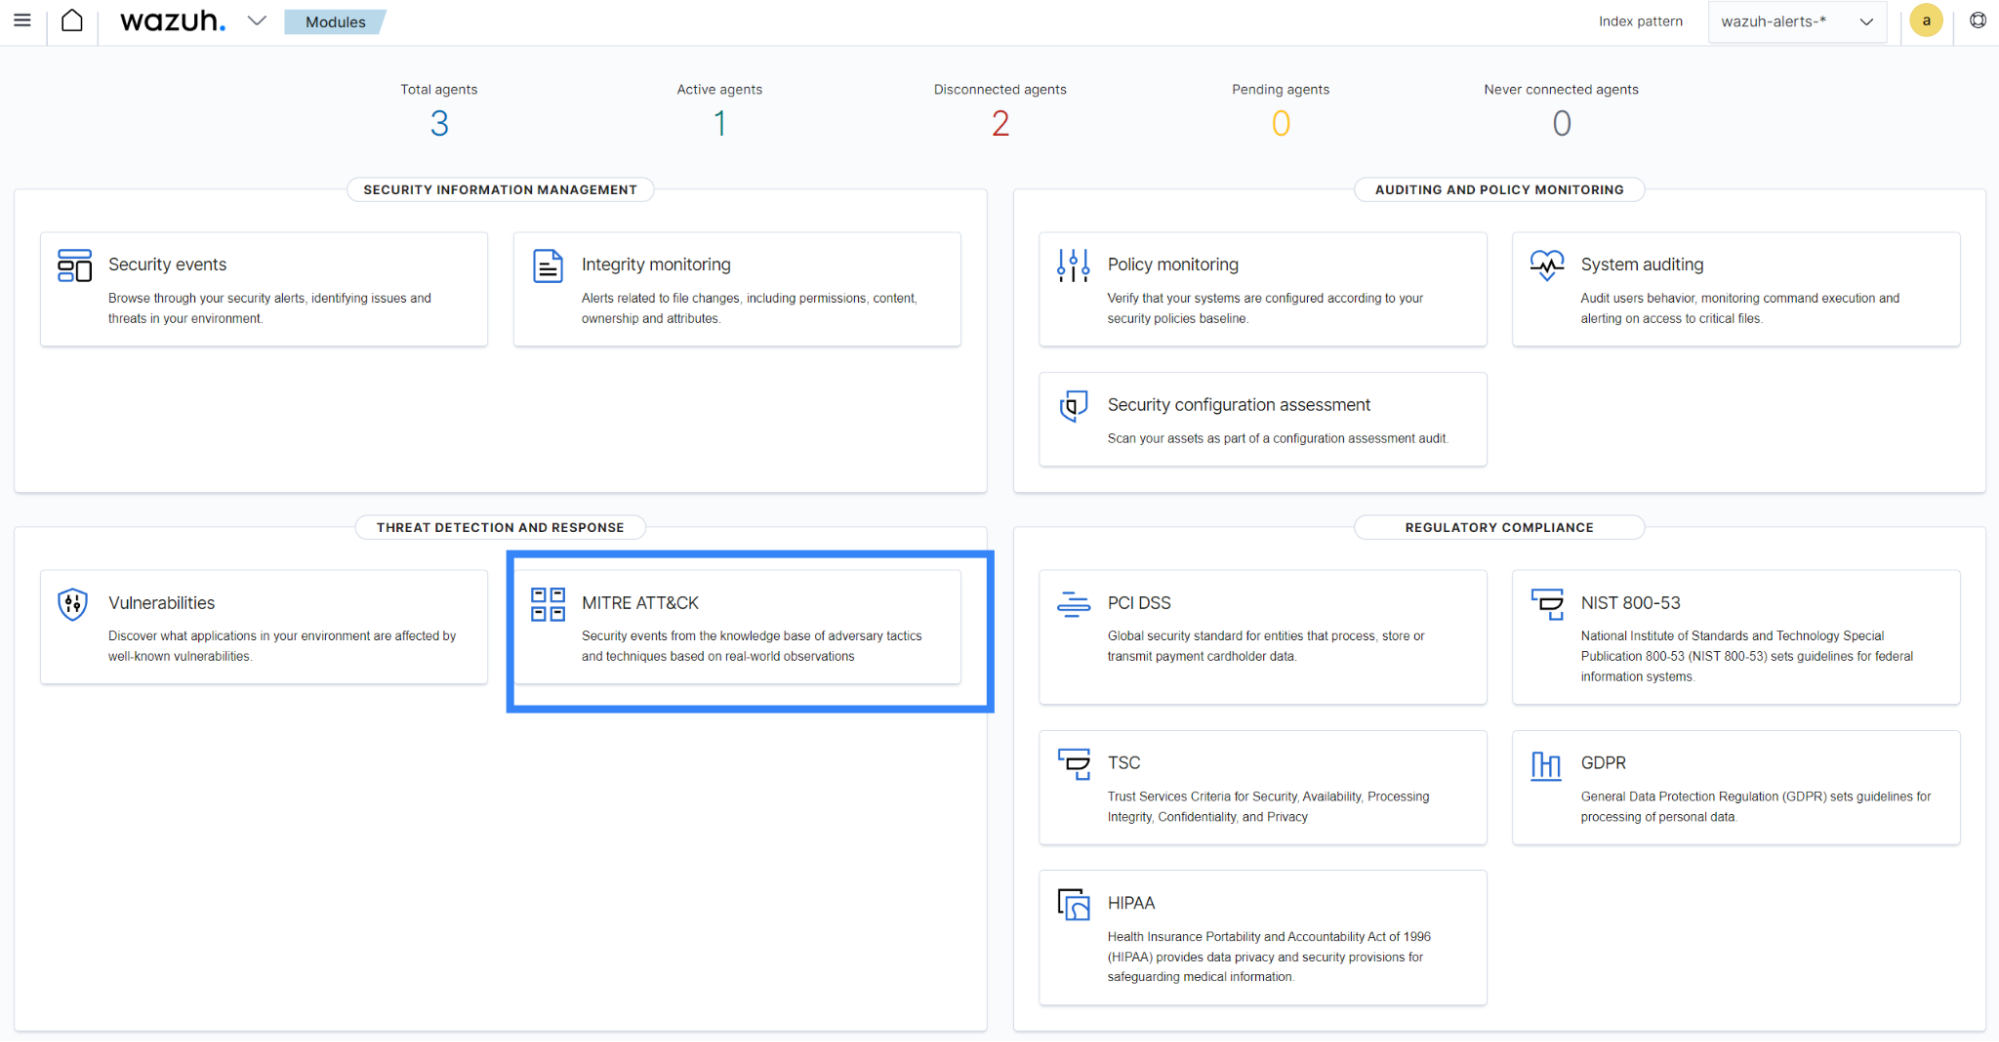Click the Vulnerabilities shield icon

pyautogui.click(x=73, y=604)
